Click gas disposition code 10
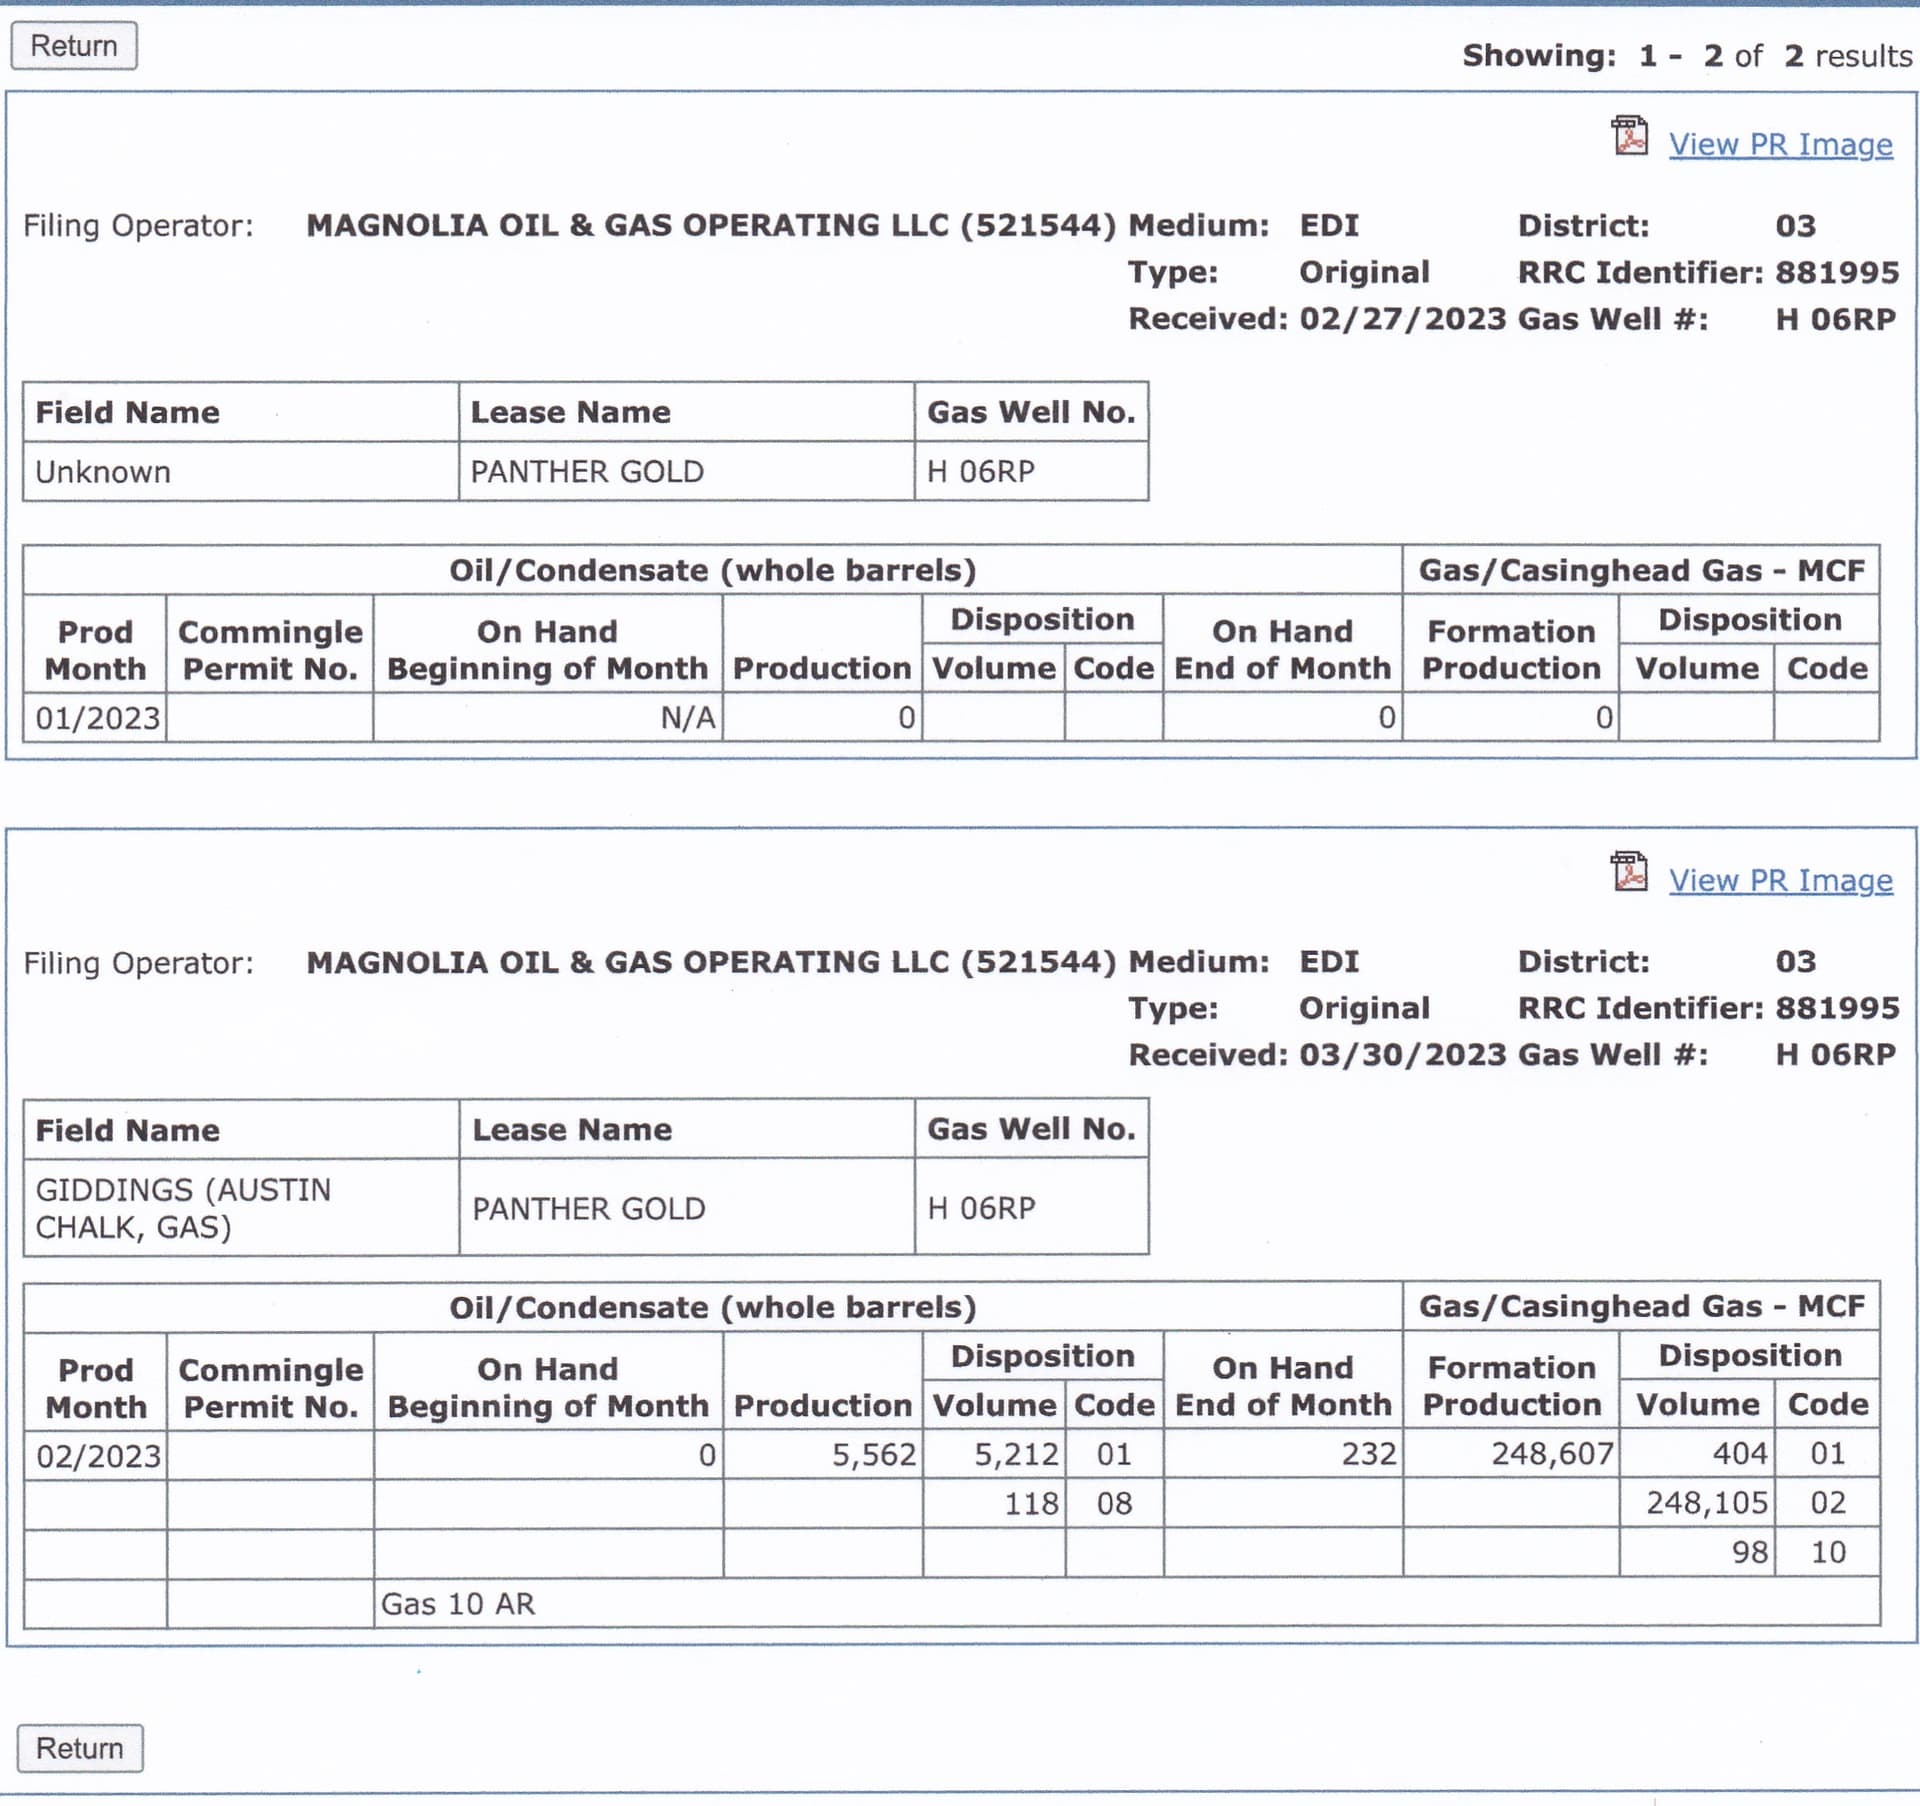Image resolution: width=1920 pixels, height=1806 pixels. click(1828, 1553)
